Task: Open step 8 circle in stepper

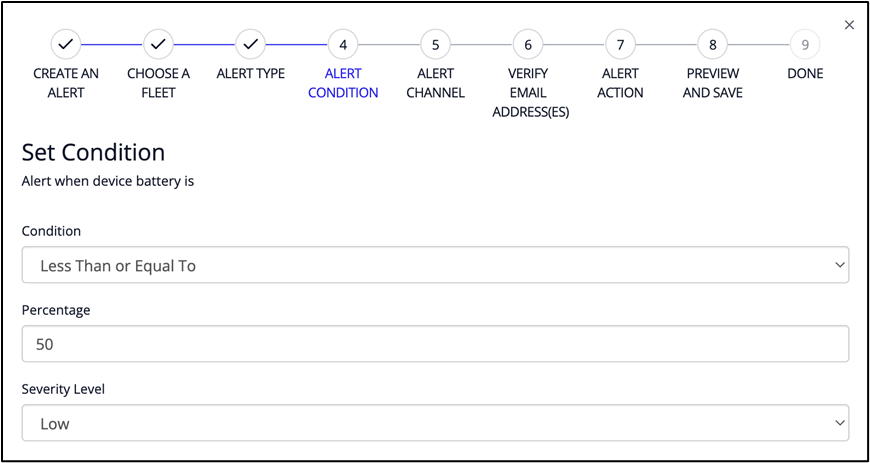Action: (x=713, y=44)
